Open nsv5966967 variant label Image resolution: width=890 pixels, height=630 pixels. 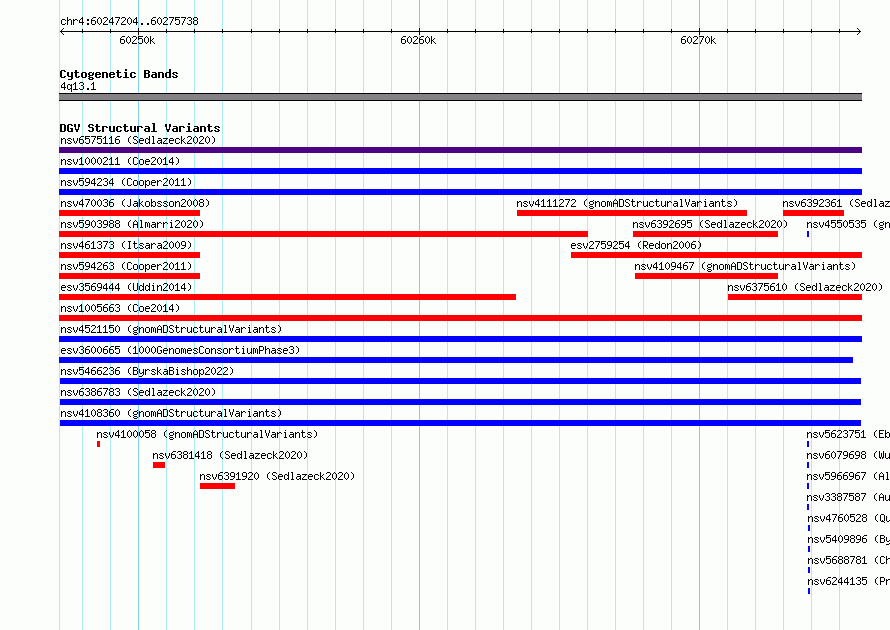(848, 476)
